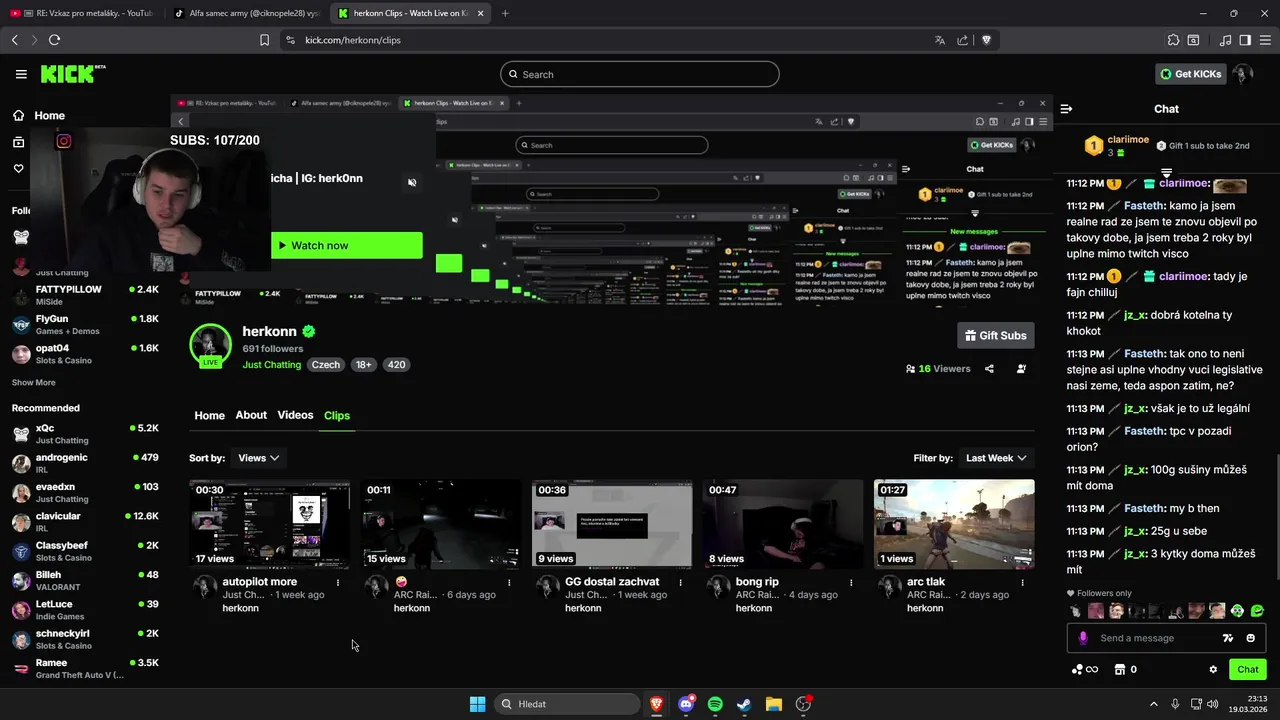
Task: Open the Just Chatting category link under herkonn
Action: coord(271,365)
